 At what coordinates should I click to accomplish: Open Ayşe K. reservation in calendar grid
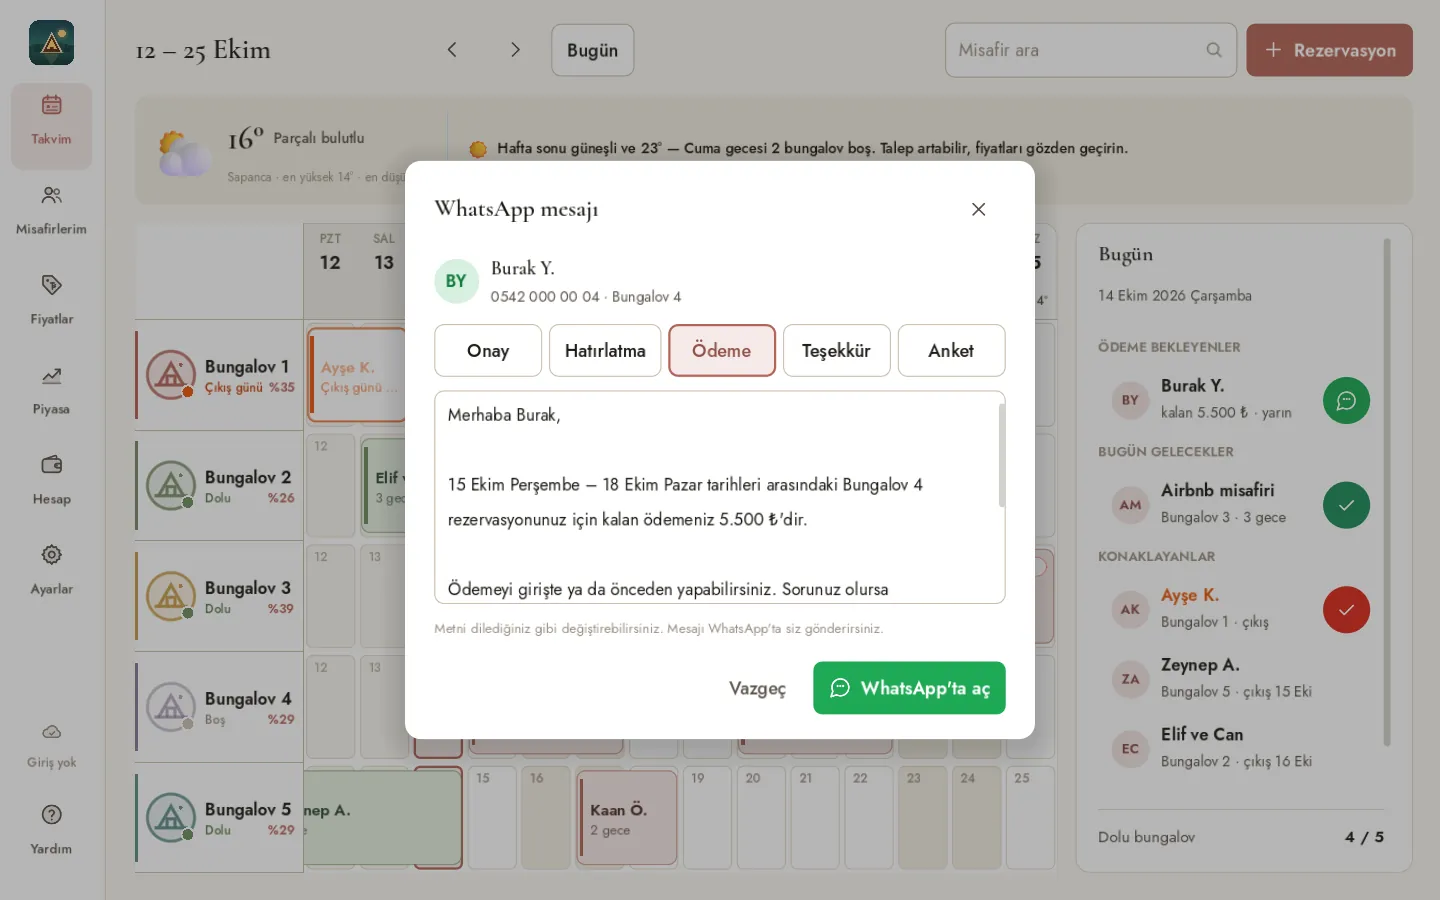point(357,375)
